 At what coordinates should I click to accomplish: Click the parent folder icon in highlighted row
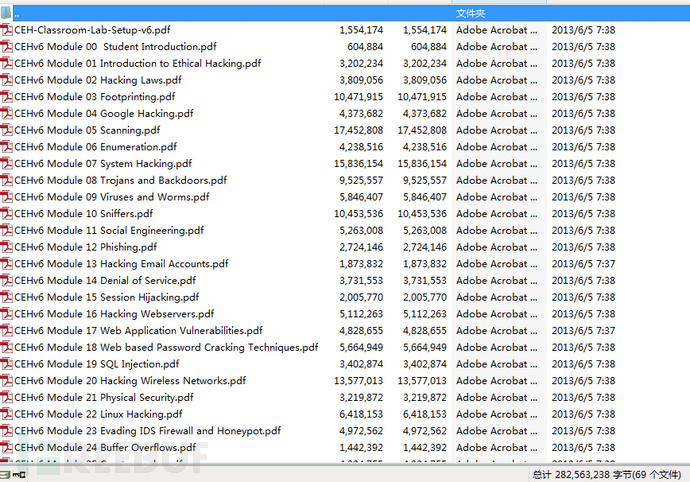[x=6, y=13]
